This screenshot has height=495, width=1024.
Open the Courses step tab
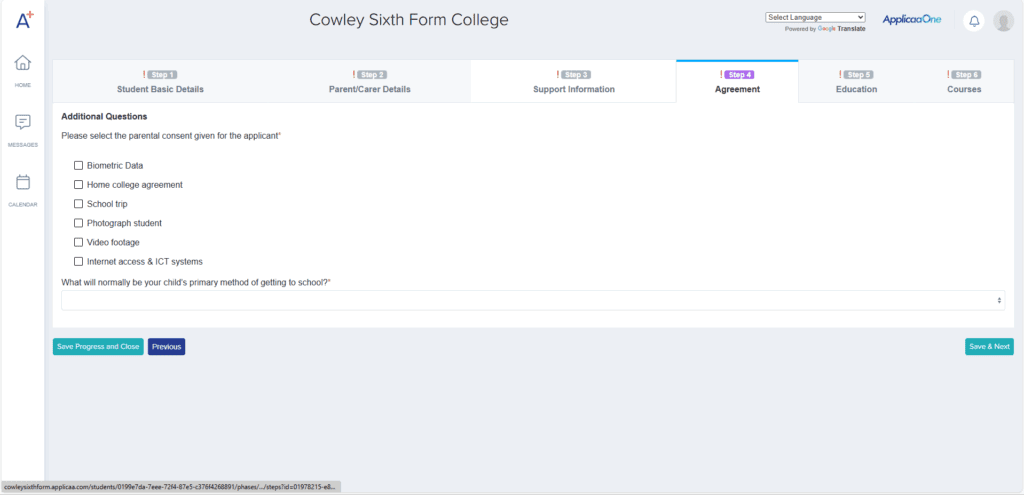(964, 82)
